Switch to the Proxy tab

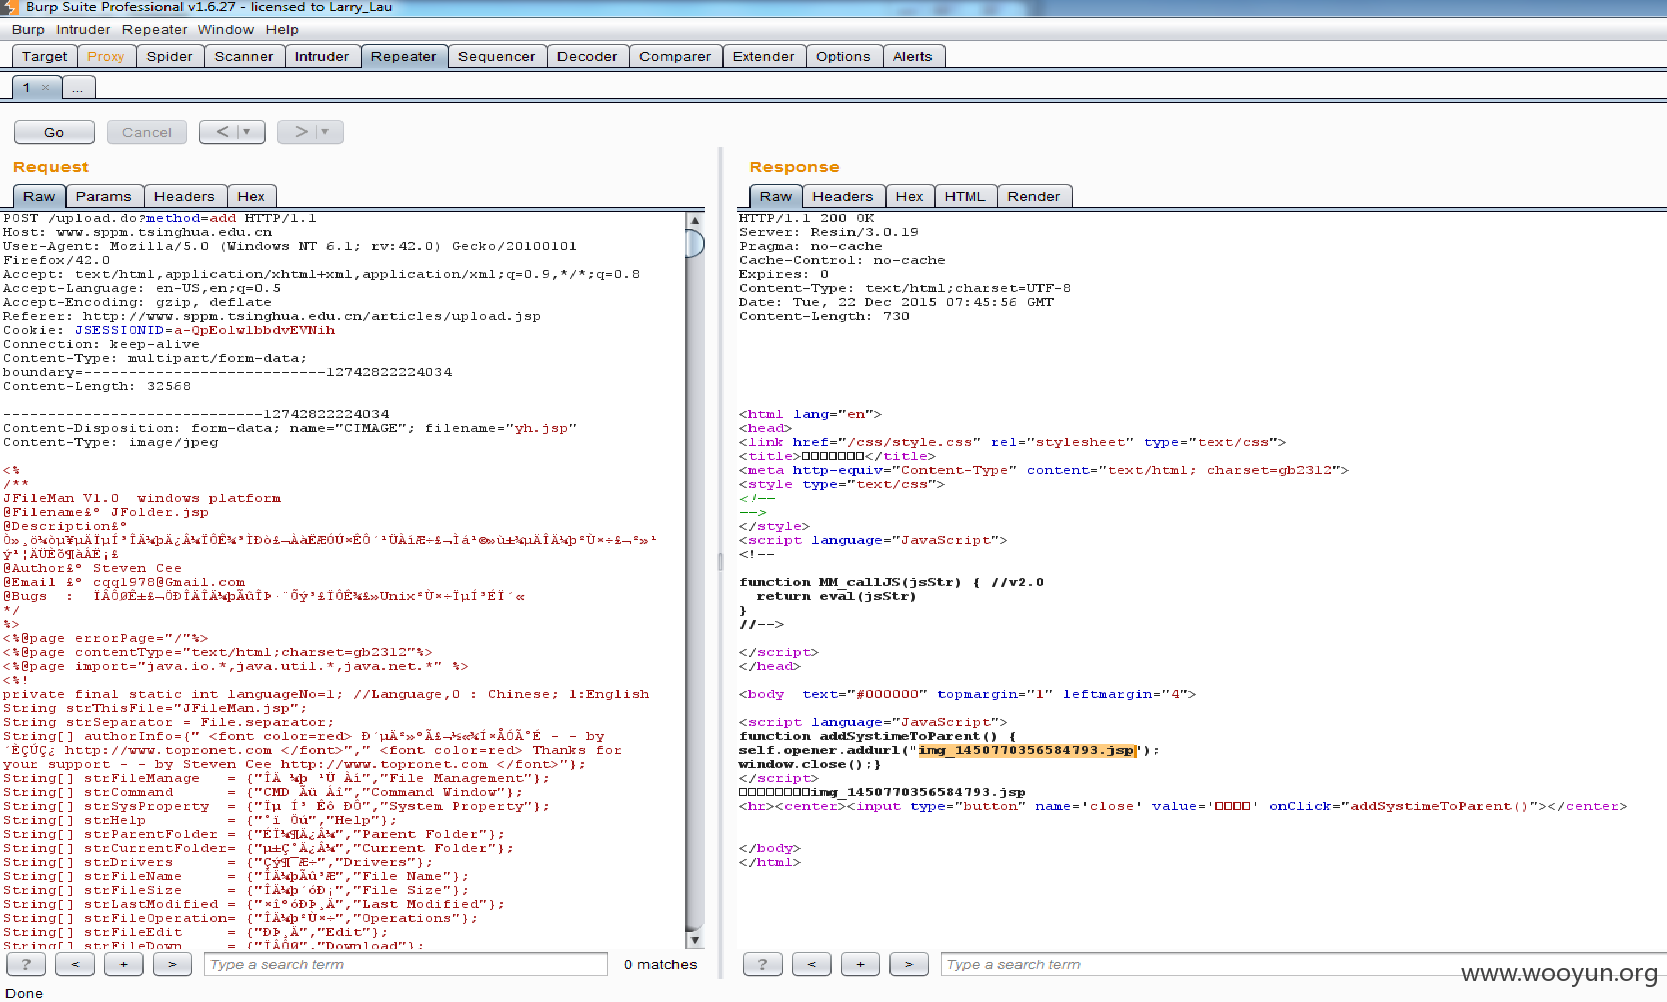[x=105, y=56]
